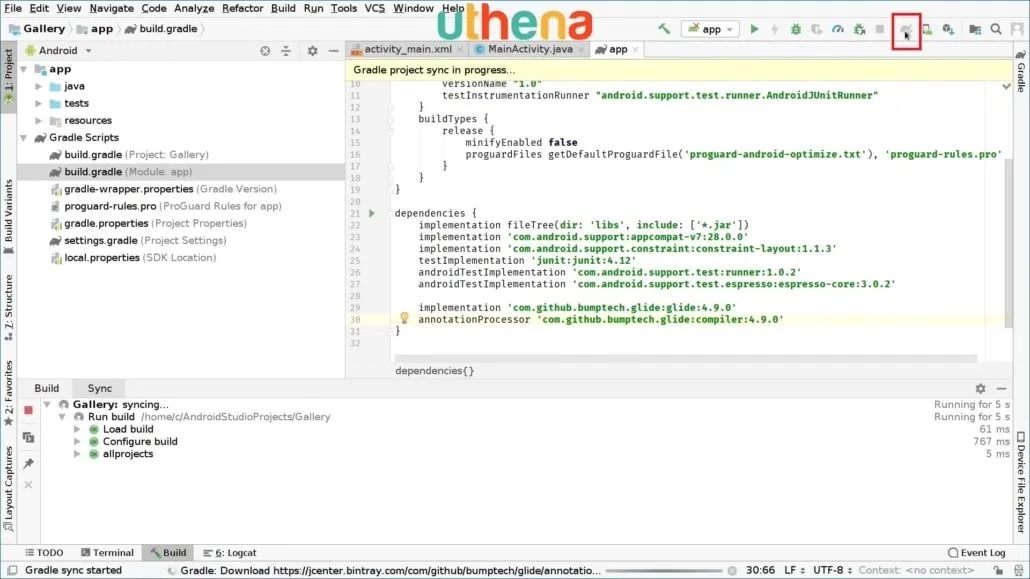Open Project panel settings gear
Image resolution: width=1030 pixels, height=579 pixels.
(x=313, y=51)
